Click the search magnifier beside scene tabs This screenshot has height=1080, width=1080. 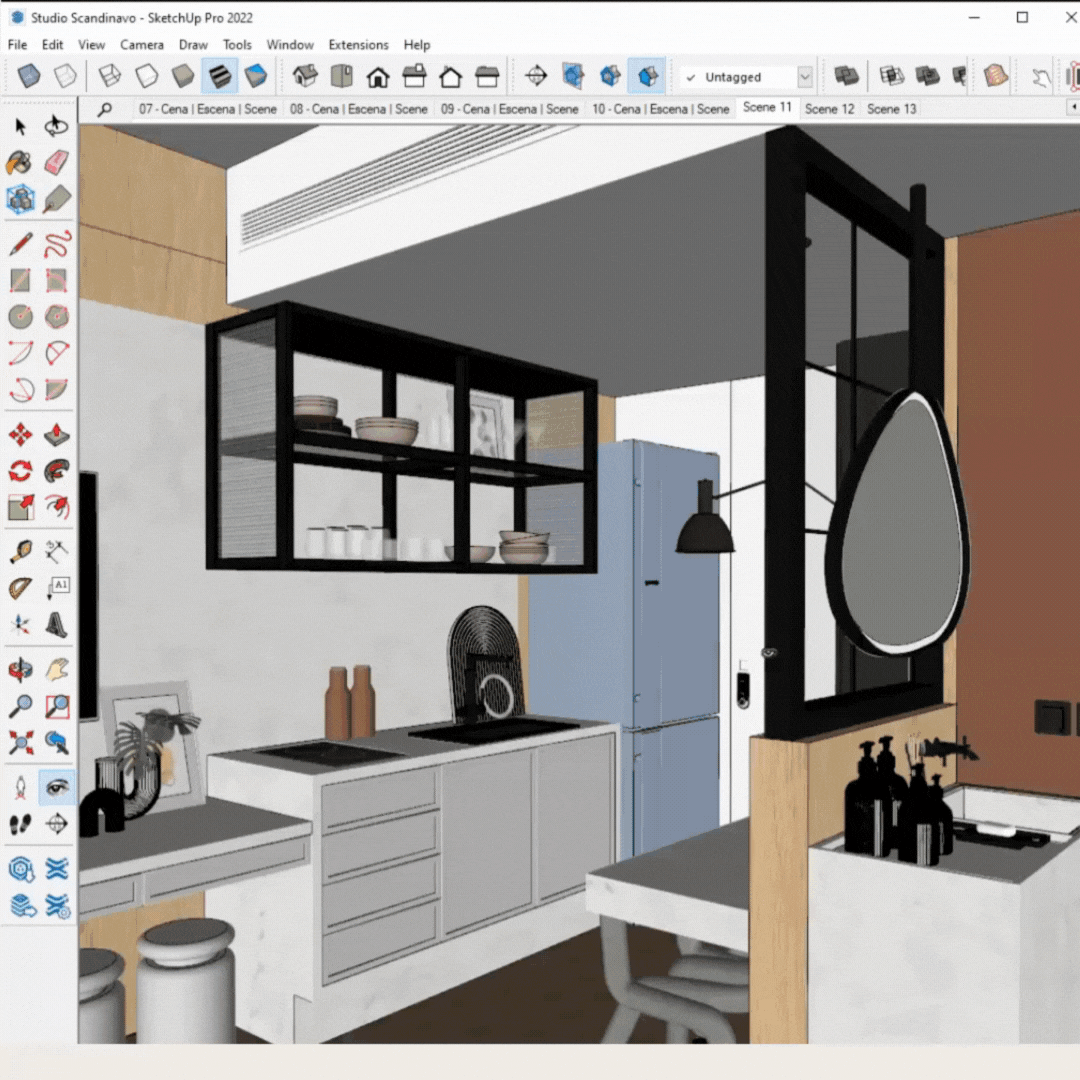point(104,109)
